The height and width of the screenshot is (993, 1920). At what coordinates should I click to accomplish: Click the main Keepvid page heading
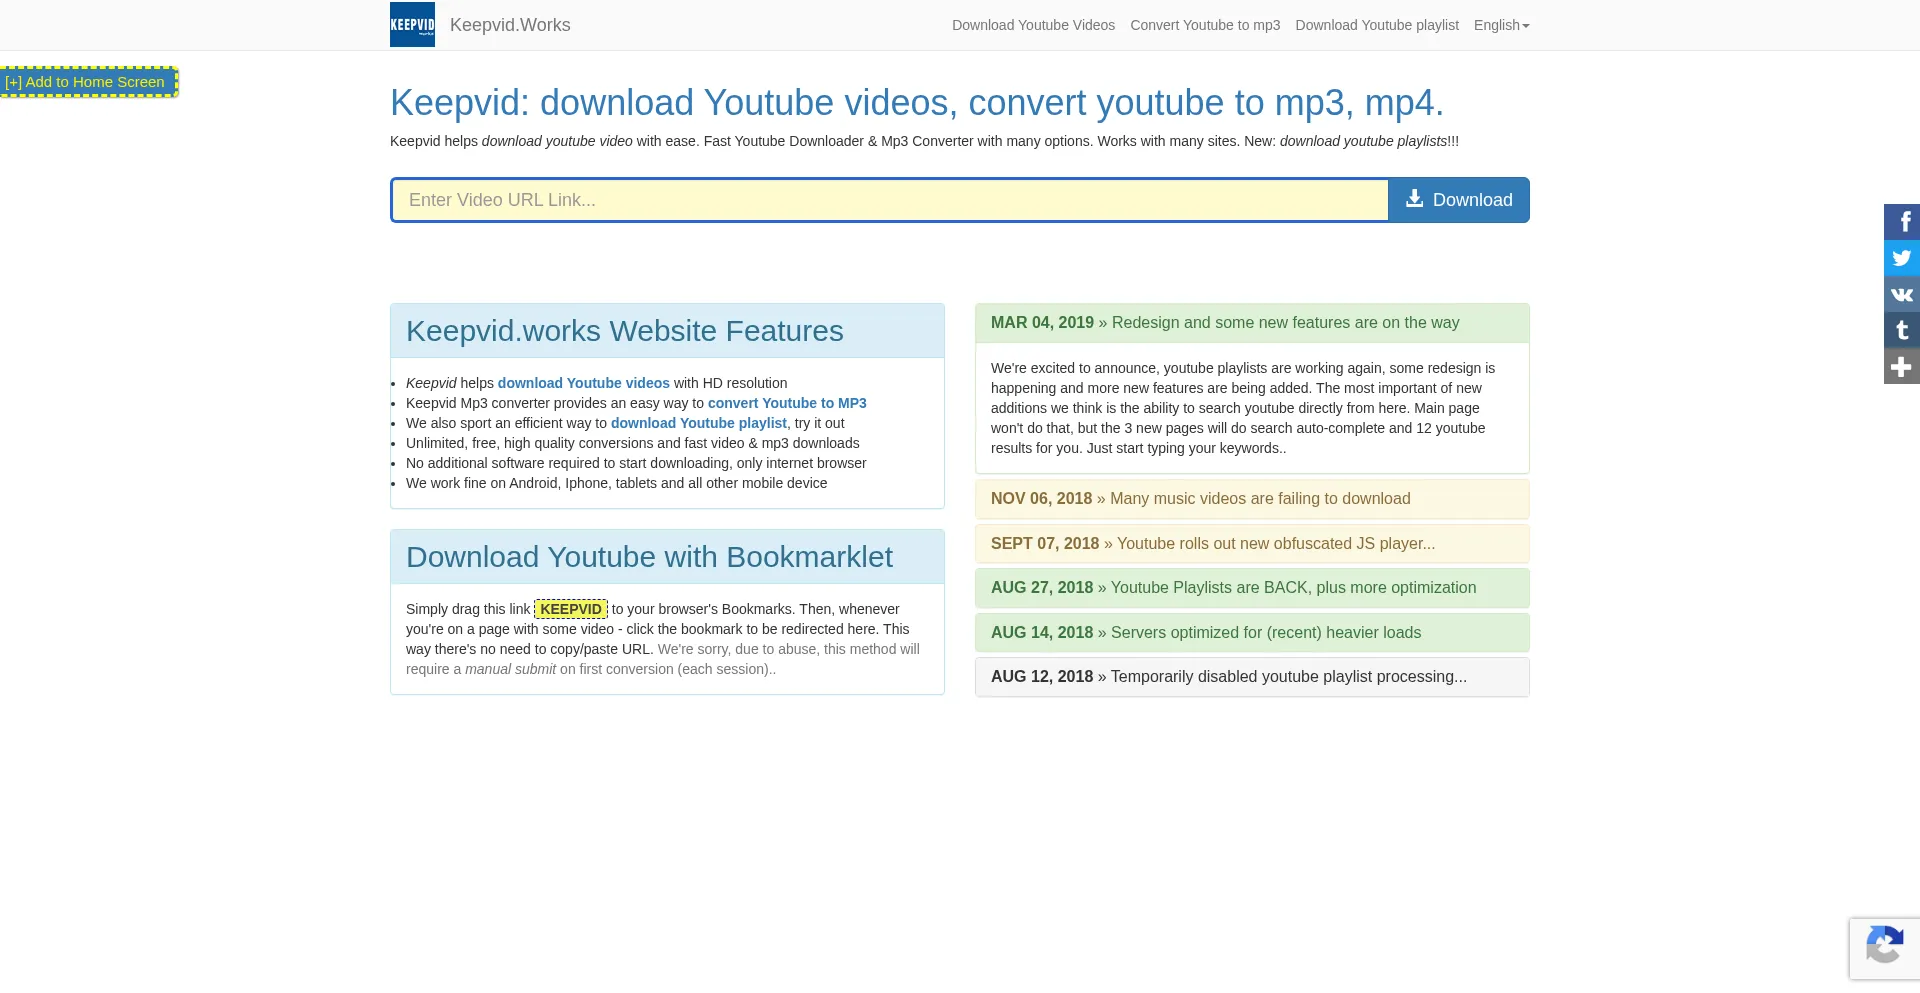coord(917,103)
